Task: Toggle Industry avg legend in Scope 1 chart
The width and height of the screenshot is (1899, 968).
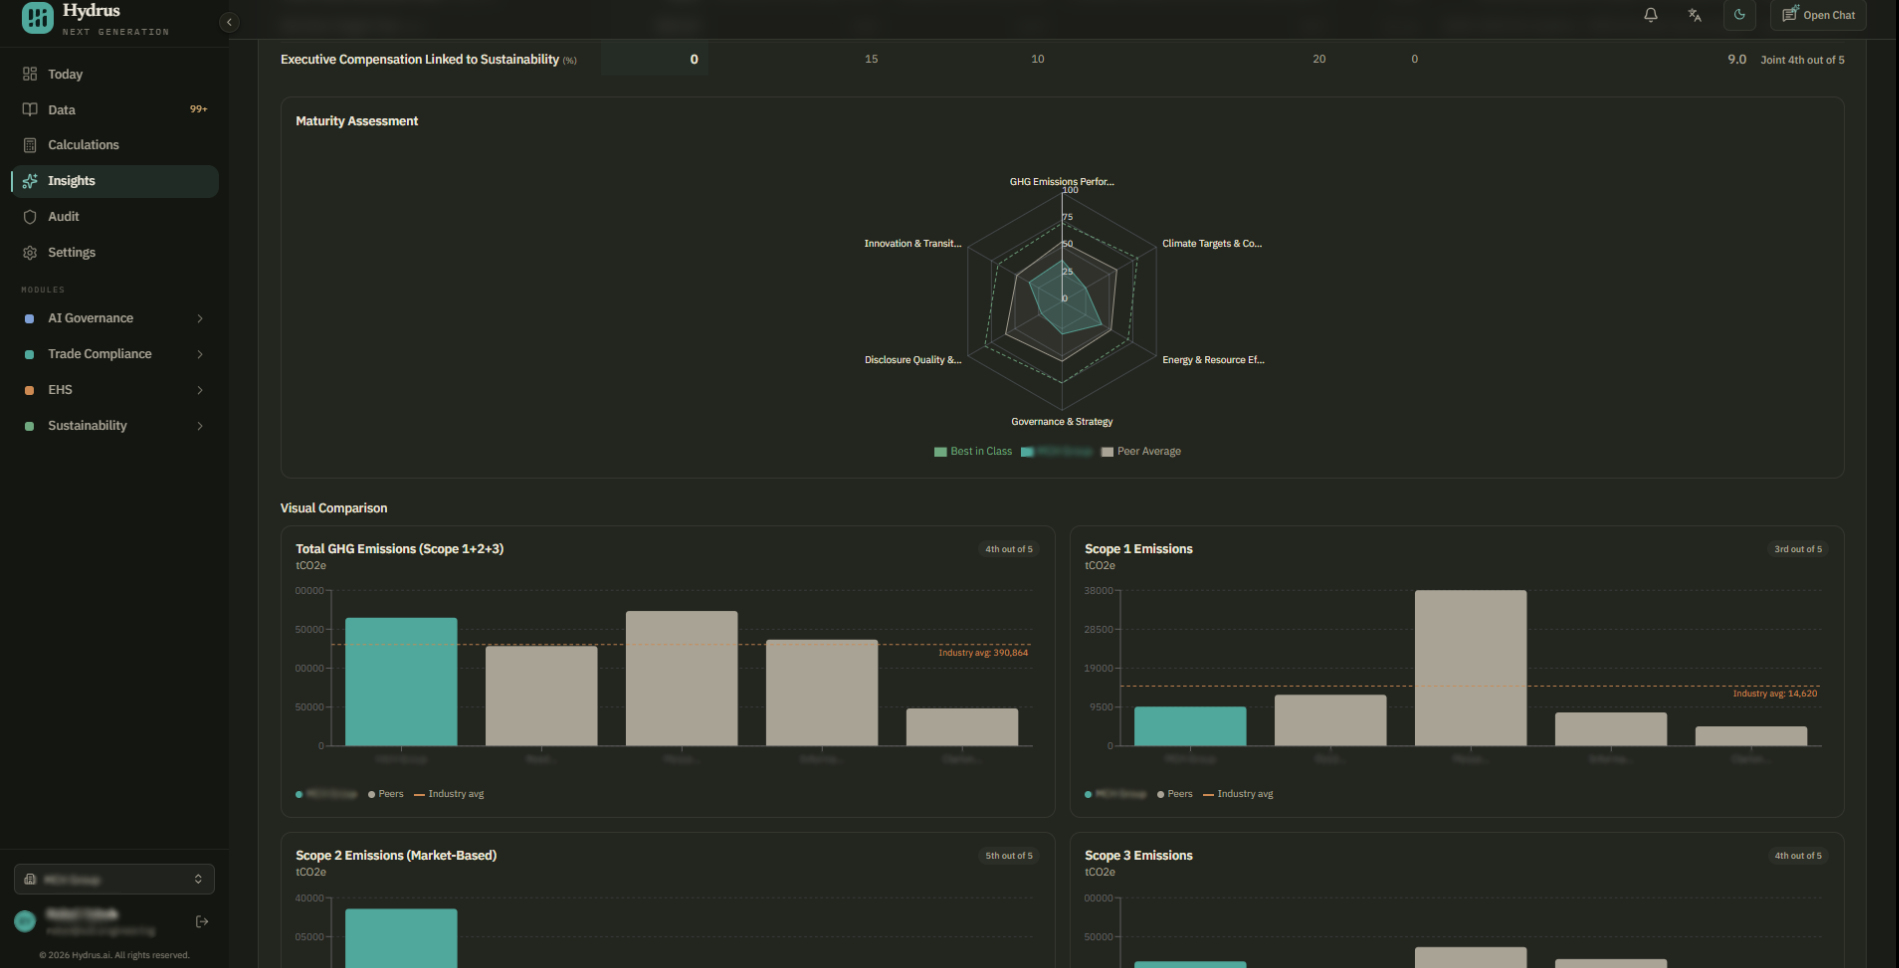Action: click(1238, 794)
